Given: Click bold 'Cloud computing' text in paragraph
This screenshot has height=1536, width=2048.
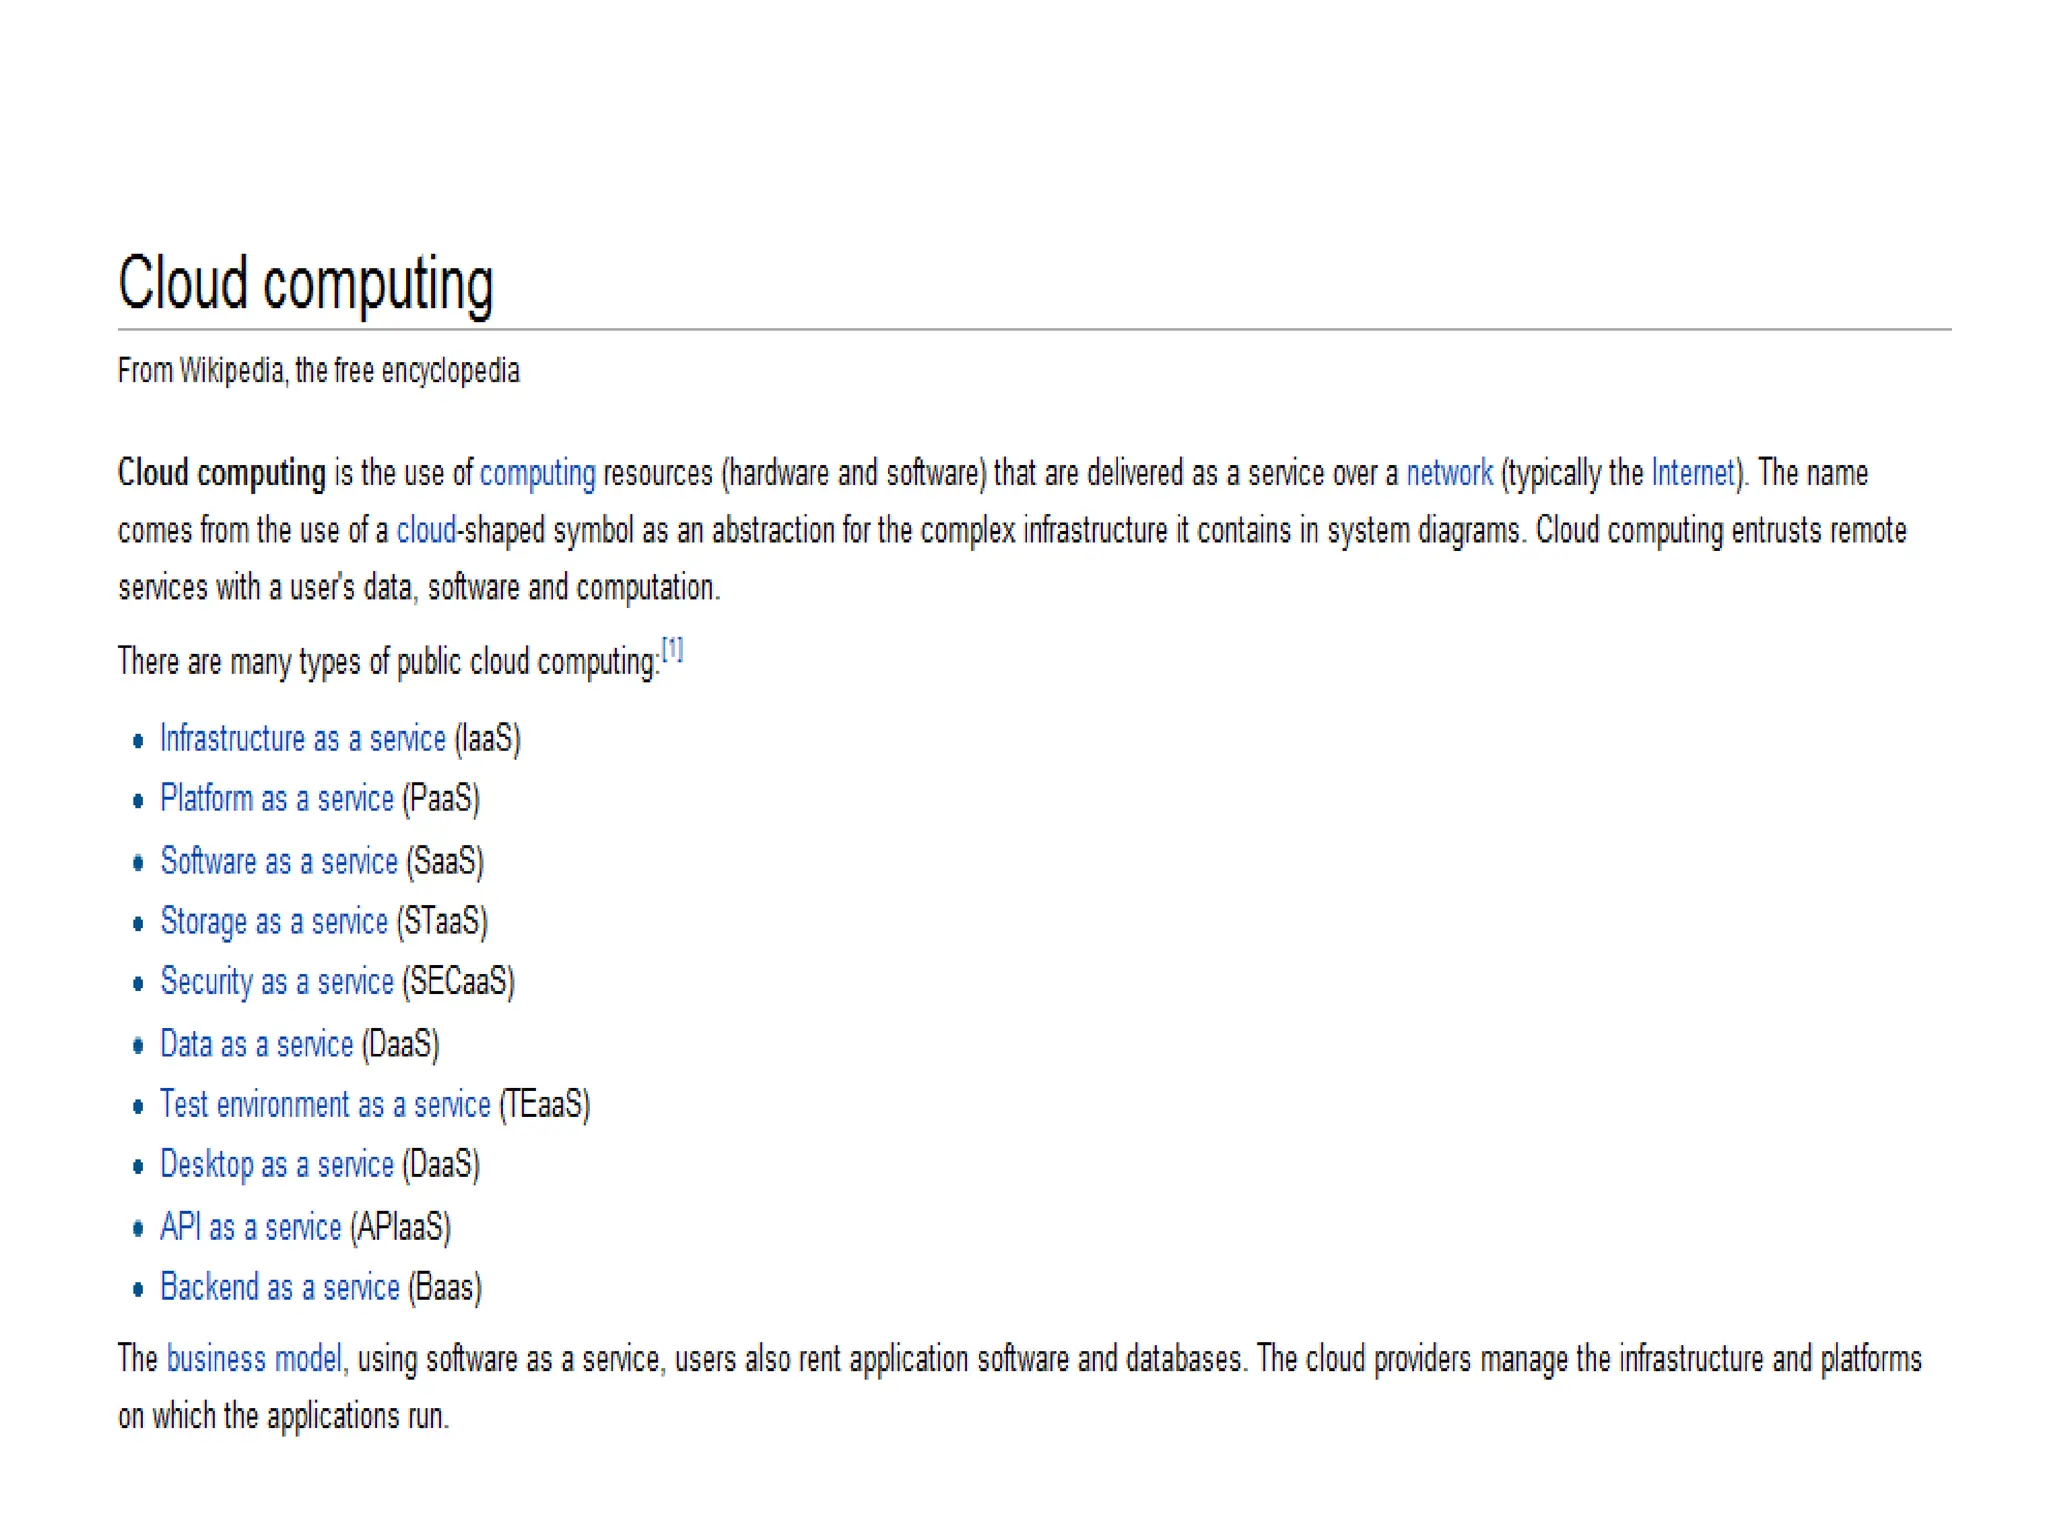Looking at the screenshot, I should (221, 473).
